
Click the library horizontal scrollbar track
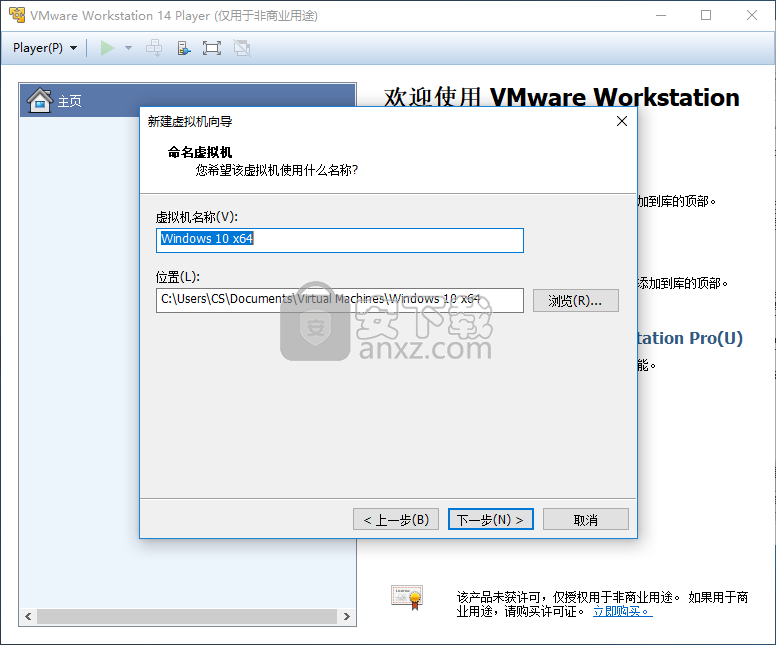pos(187,616)
